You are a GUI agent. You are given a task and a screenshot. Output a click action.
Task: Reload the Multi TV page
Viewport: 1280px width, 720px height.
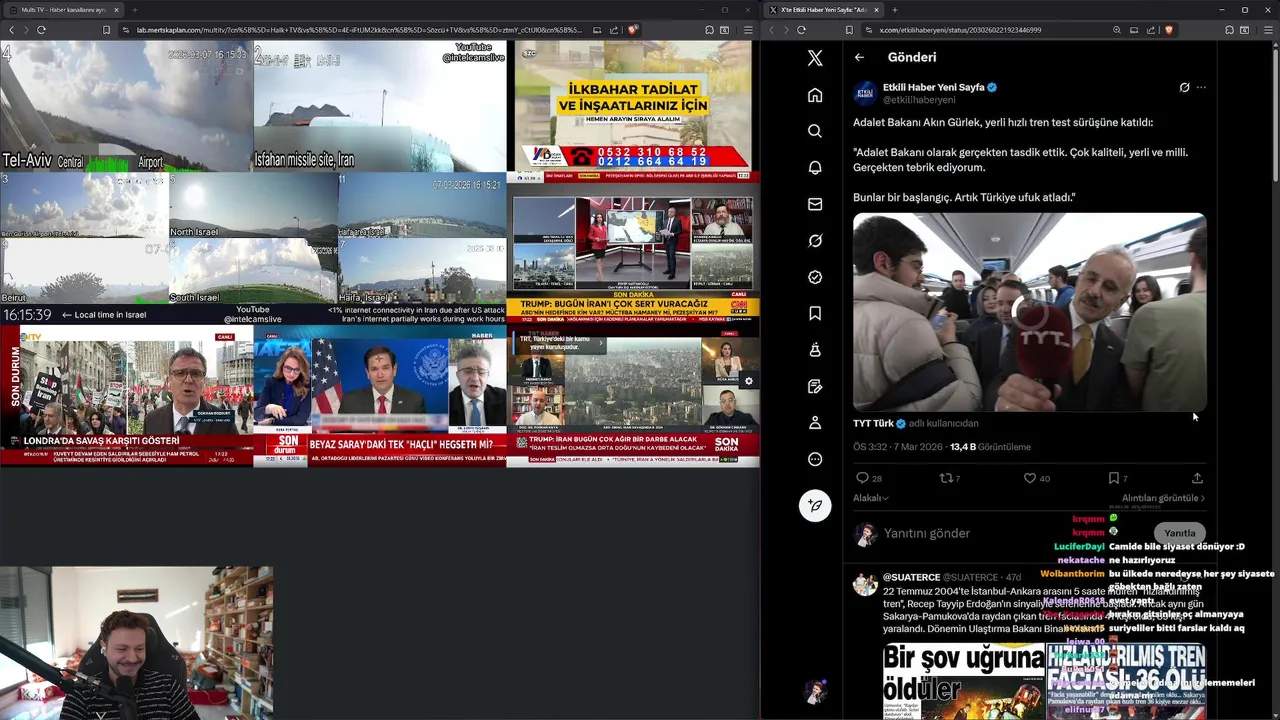pyautogui.click(x=41, y=30)
